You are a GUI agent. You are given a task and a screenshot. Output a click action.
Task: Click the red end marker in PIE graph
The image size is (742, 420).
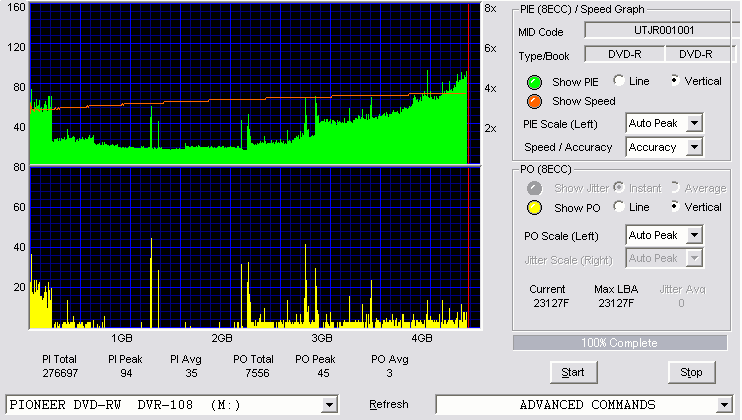point(468,84)
